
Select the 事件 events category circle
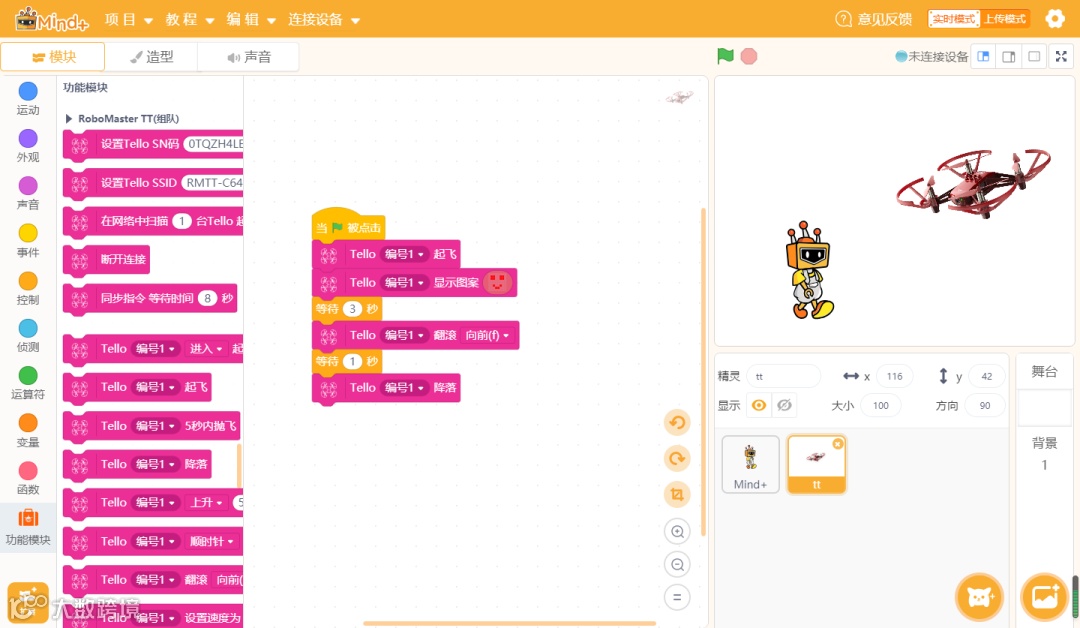point(28,233)
